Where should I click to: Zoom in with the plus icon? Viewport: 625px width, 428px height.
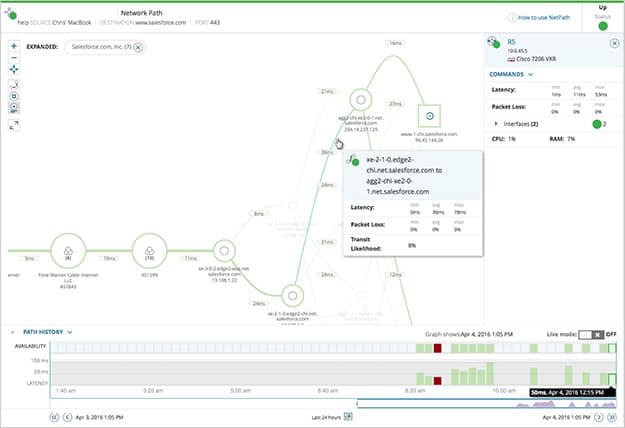(14, 46)
